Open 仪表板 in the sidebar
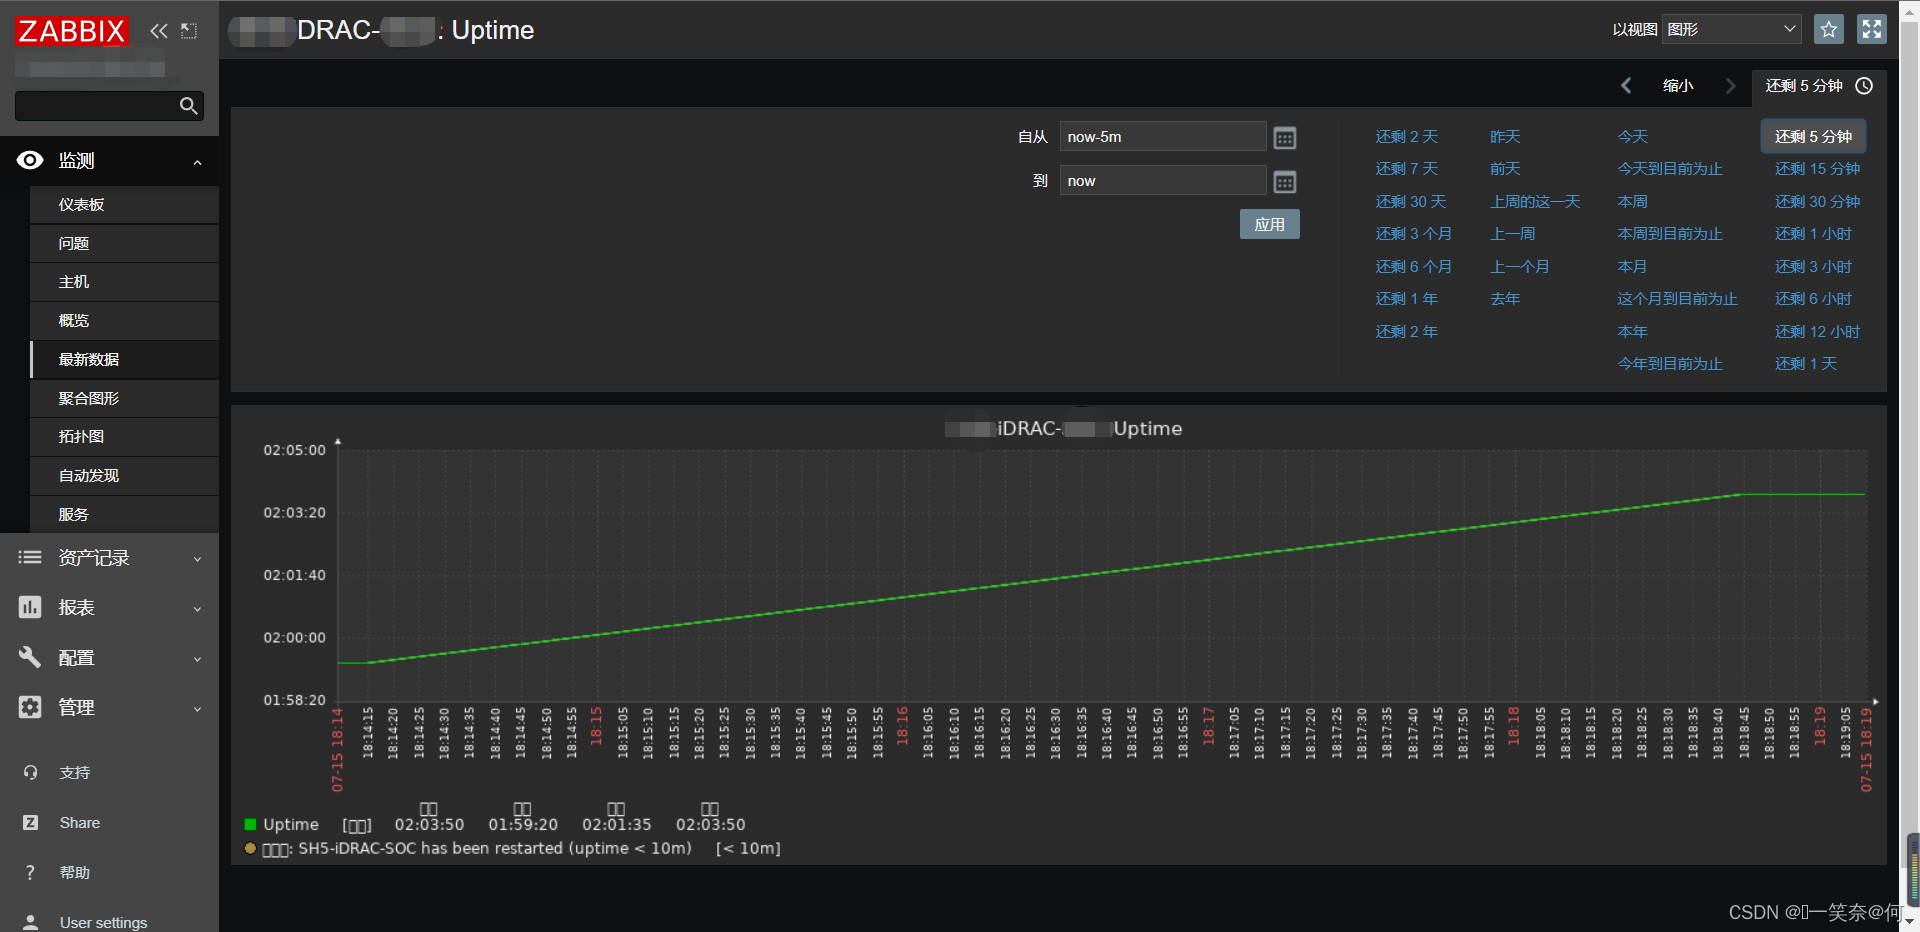 [124, 204]
